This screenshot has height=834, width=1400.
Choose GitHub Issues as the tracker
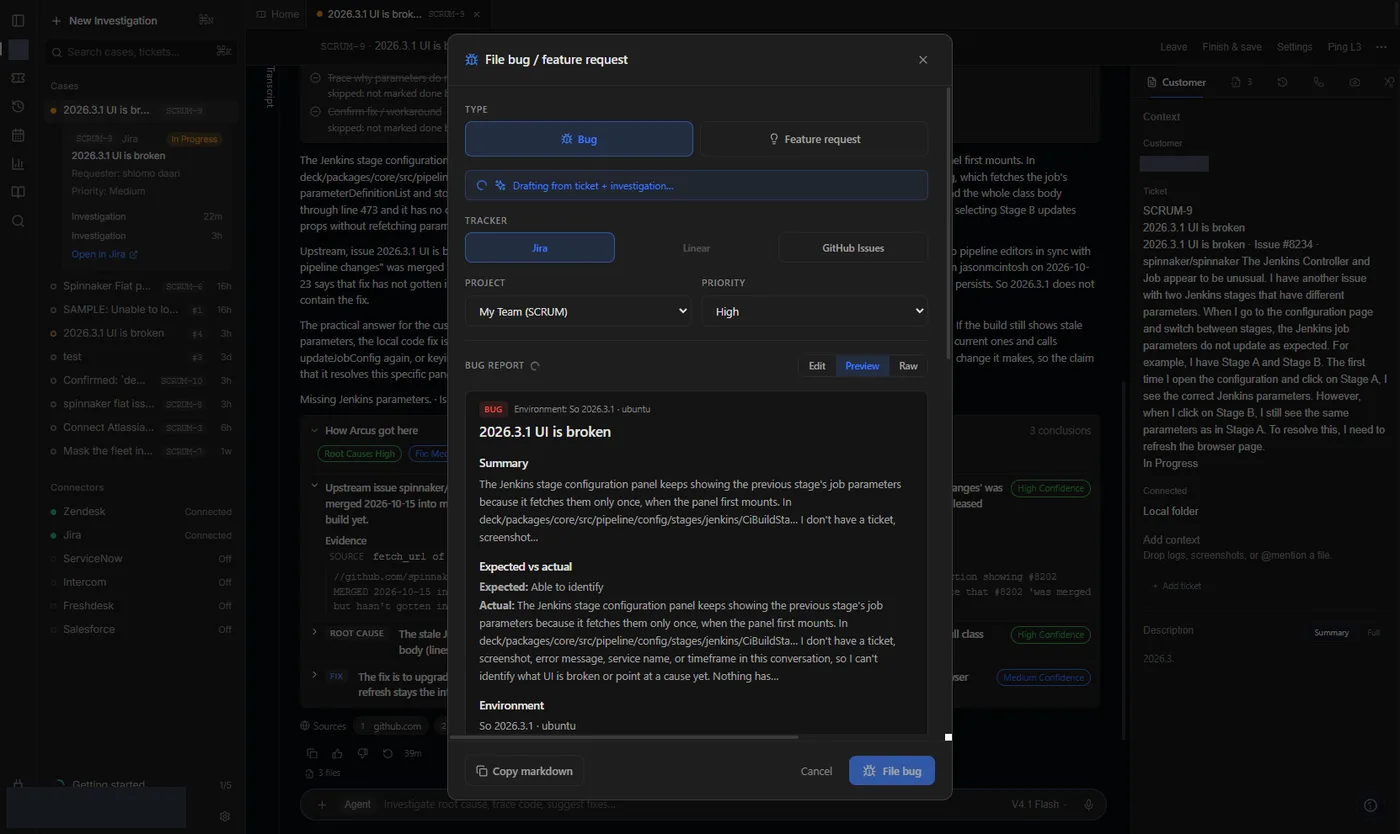(x=853, y=248)
